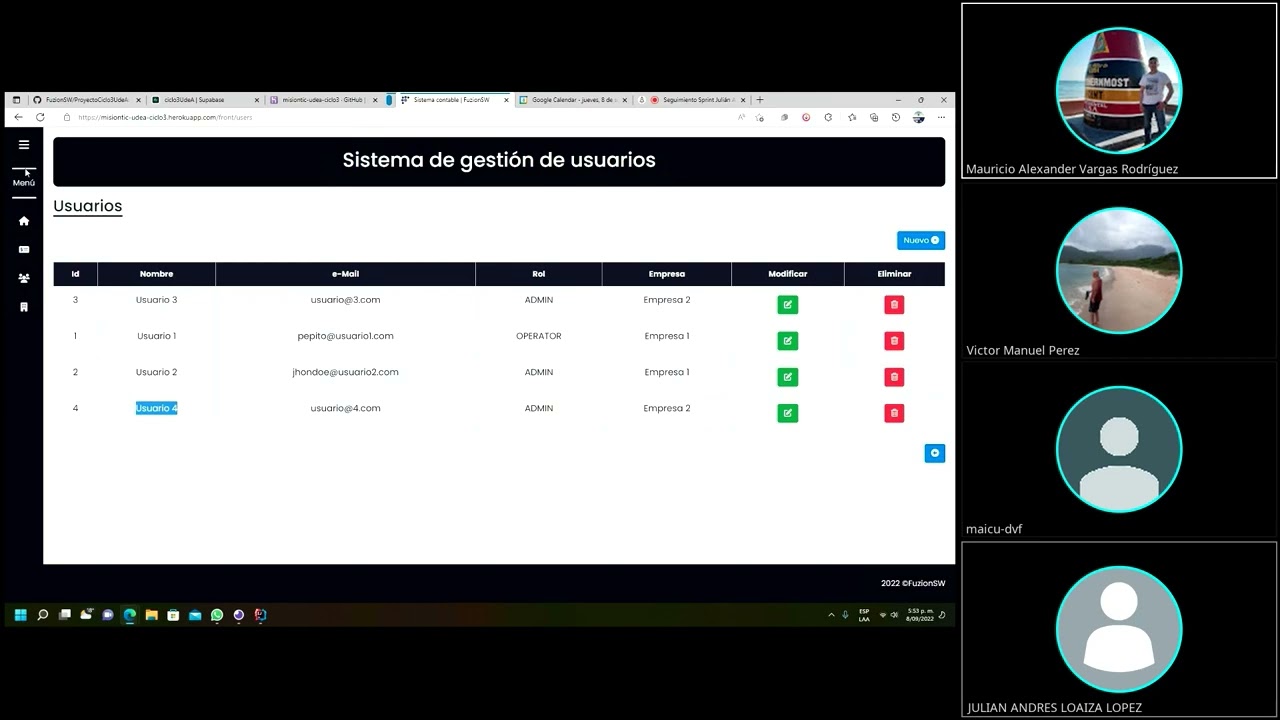Switch to ciclo3UdeA Supabase tab
The width and height of the screenshot is (1280, 720).
(205, 100)
